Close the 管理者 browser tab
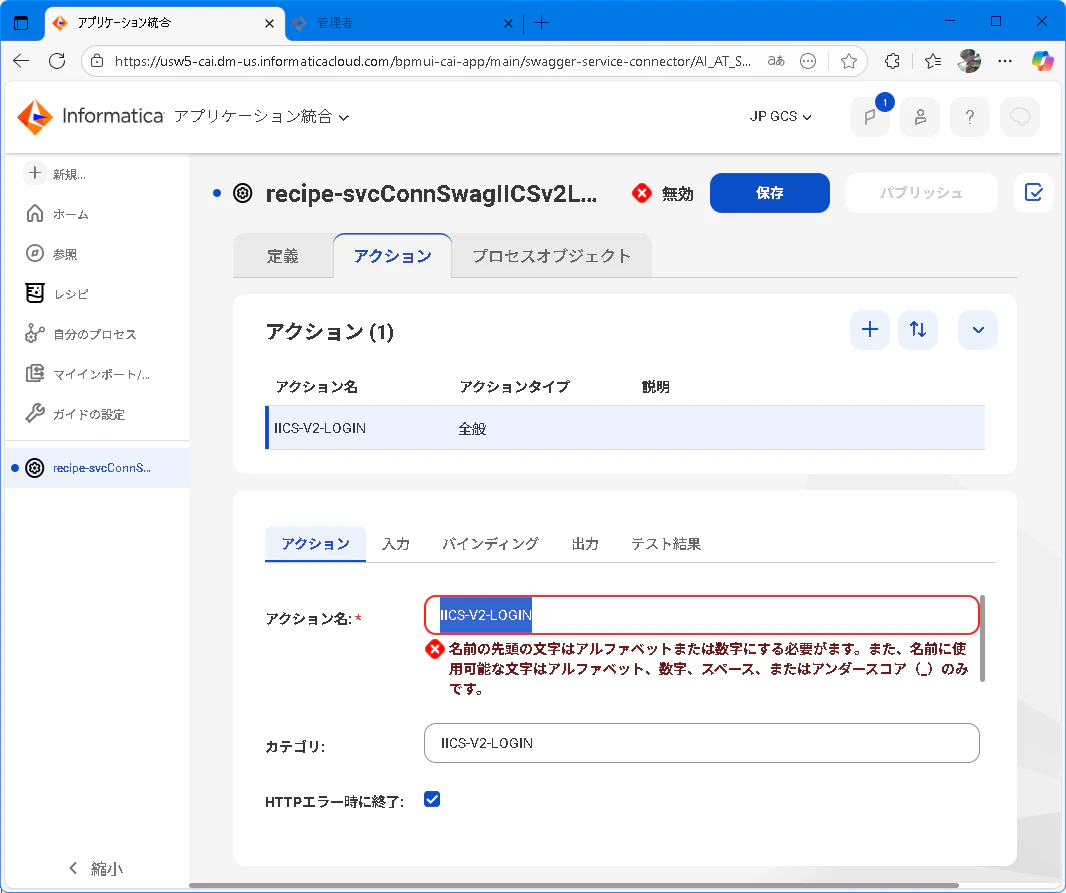The image size is (1066, 893). (508, 23)
